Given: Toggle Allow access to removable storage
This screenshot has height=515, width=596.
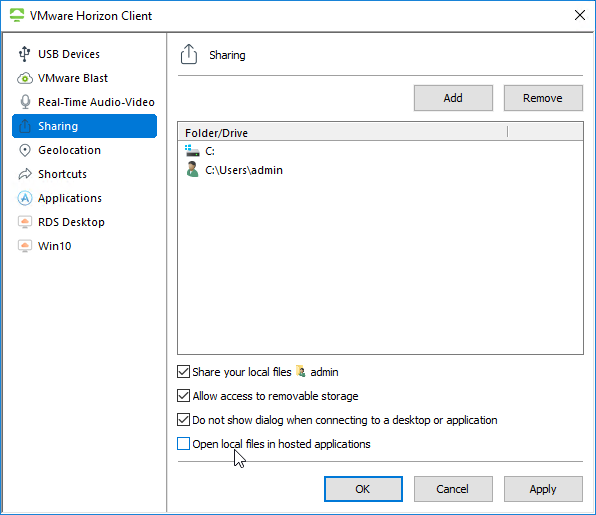Looking at the screenshot, I should point(184,396).
